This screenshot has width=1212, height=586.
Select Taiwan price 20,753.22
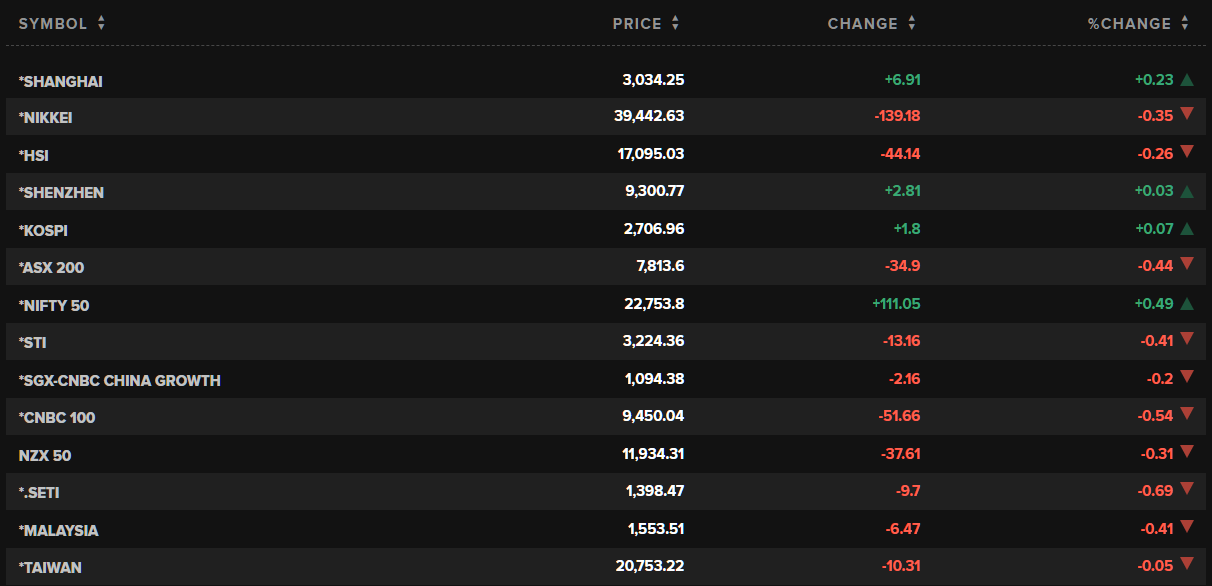point(650,566)
